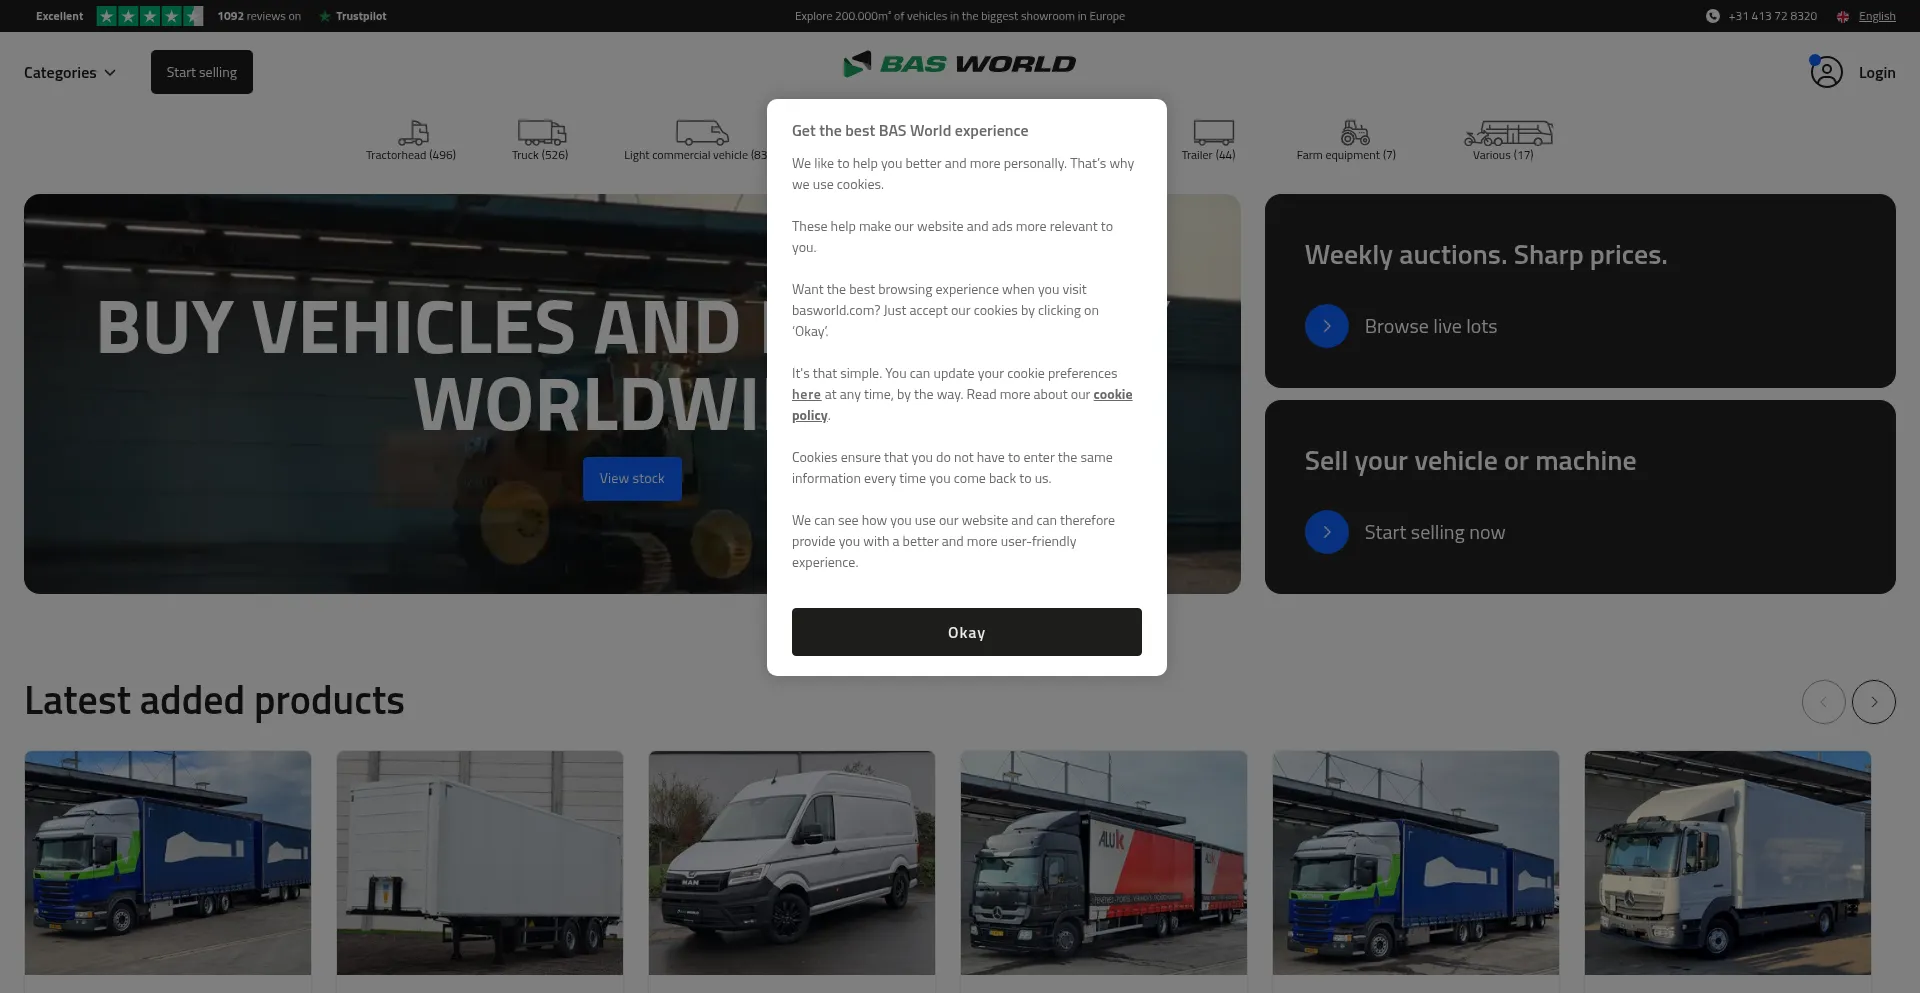Select the Truck category icon

tap(541, 132)
